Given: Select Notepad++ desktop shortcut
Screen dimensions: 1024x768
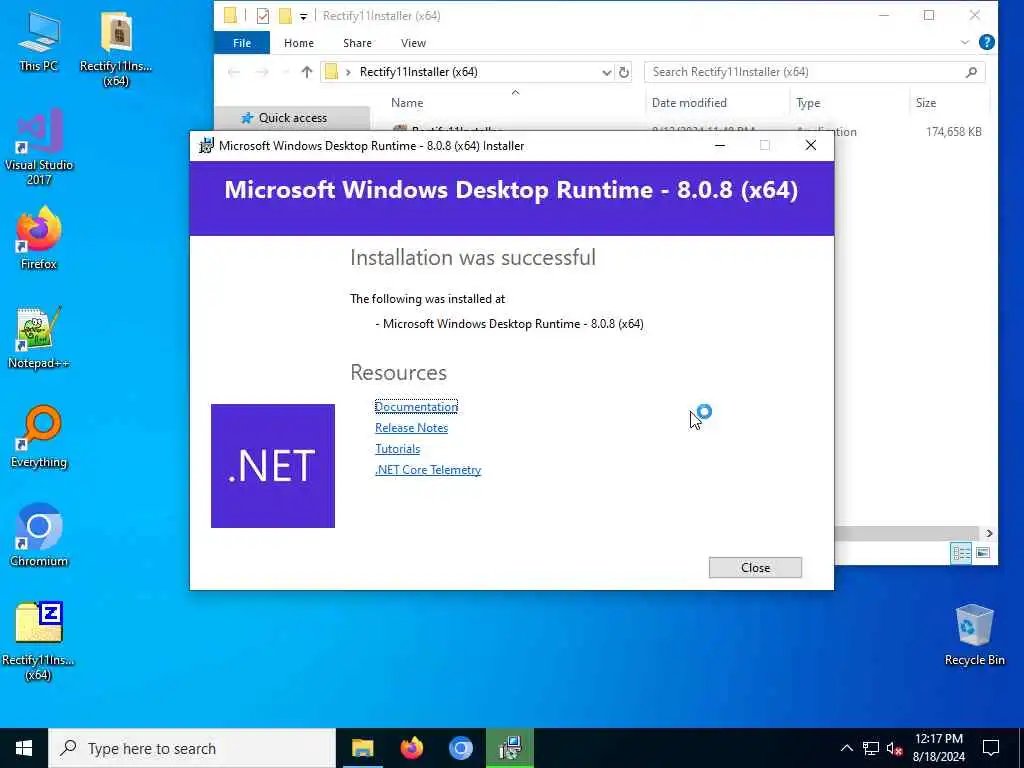Looking at the screenshot, I should [x=39, y=338].
